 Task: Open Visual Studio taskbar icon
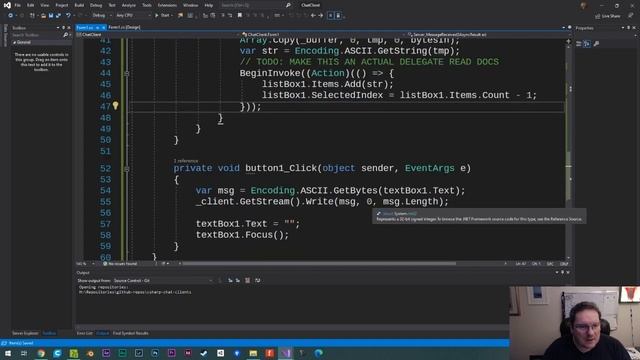pyautogui.click(x=286, y=353)
